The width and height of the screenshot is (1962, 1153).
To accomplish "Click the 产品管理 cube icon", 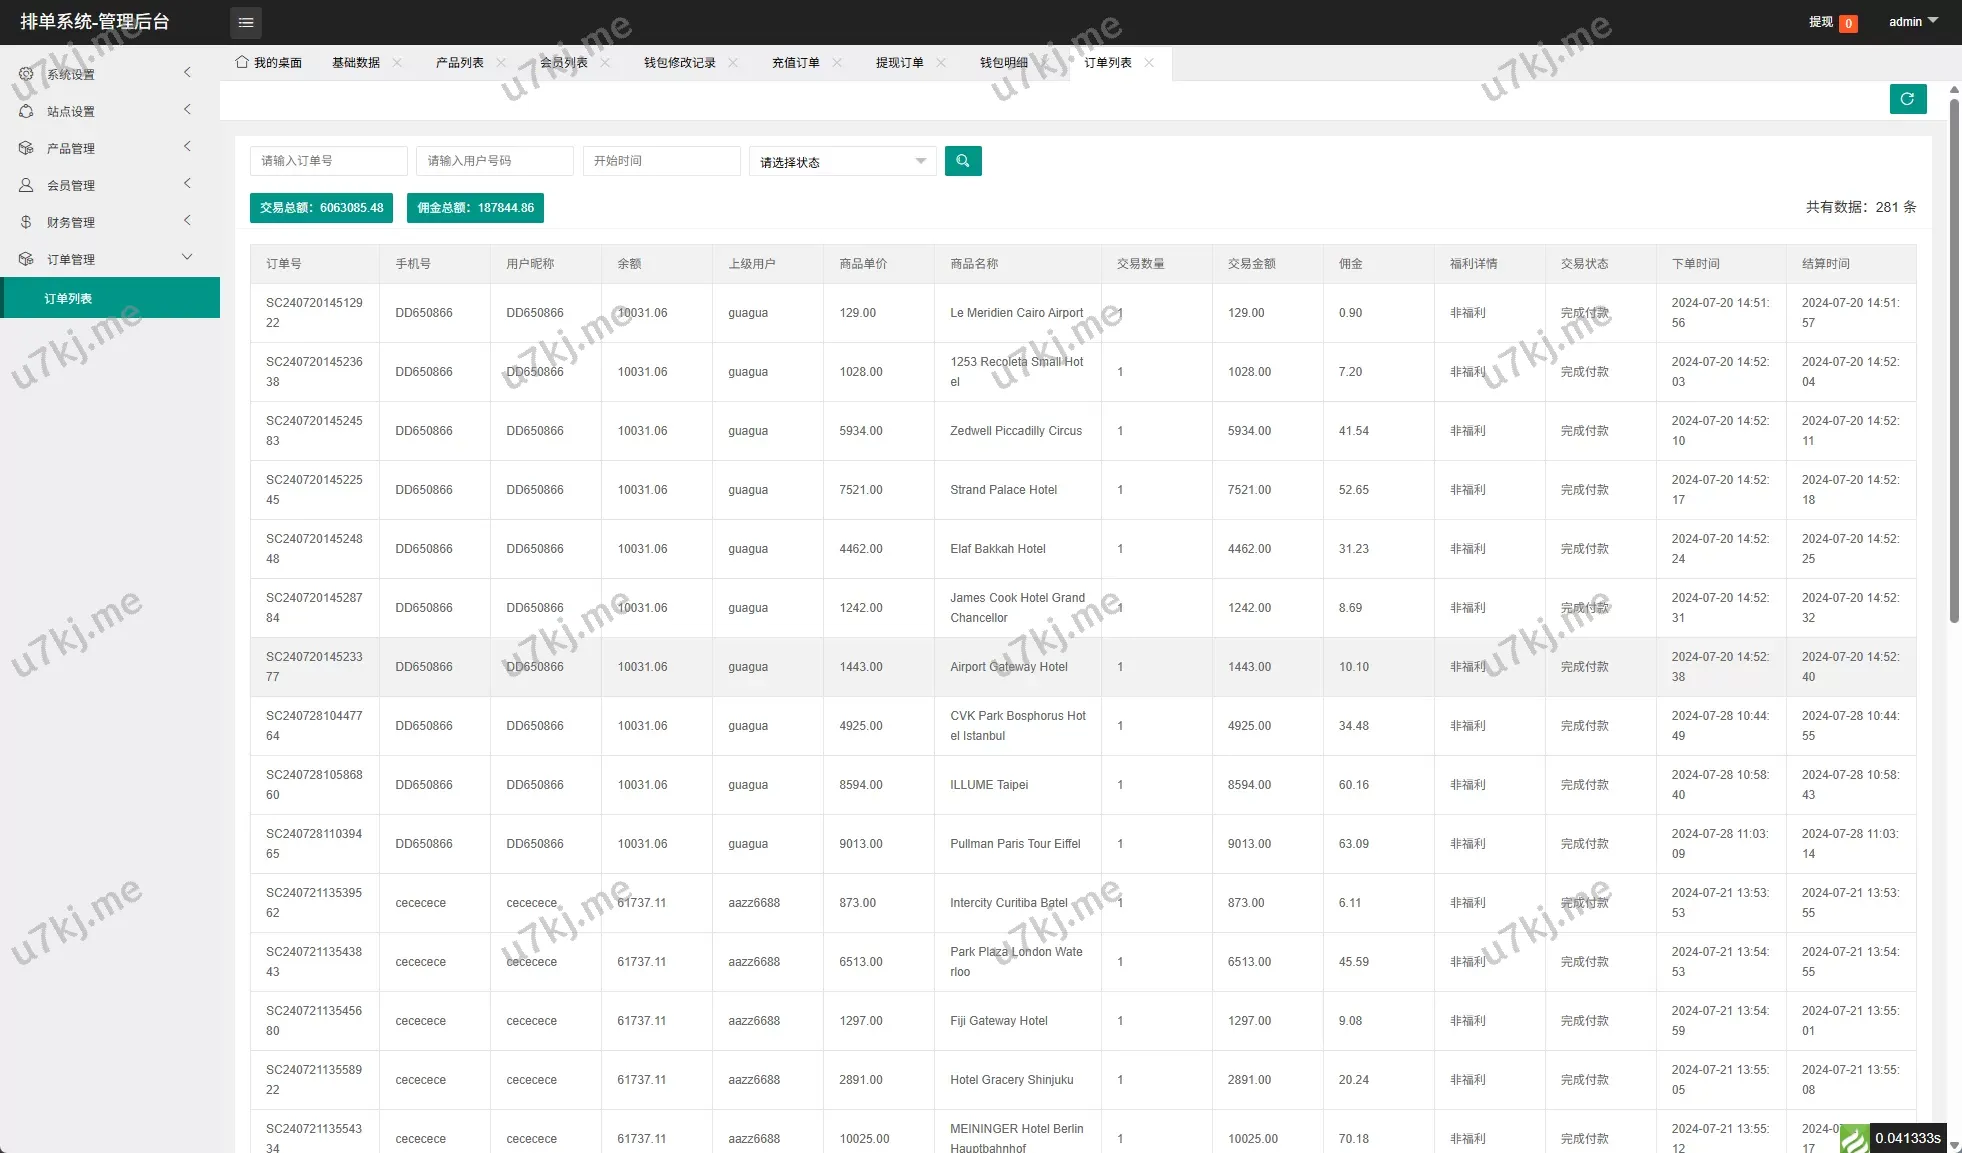I will point(26,148).
